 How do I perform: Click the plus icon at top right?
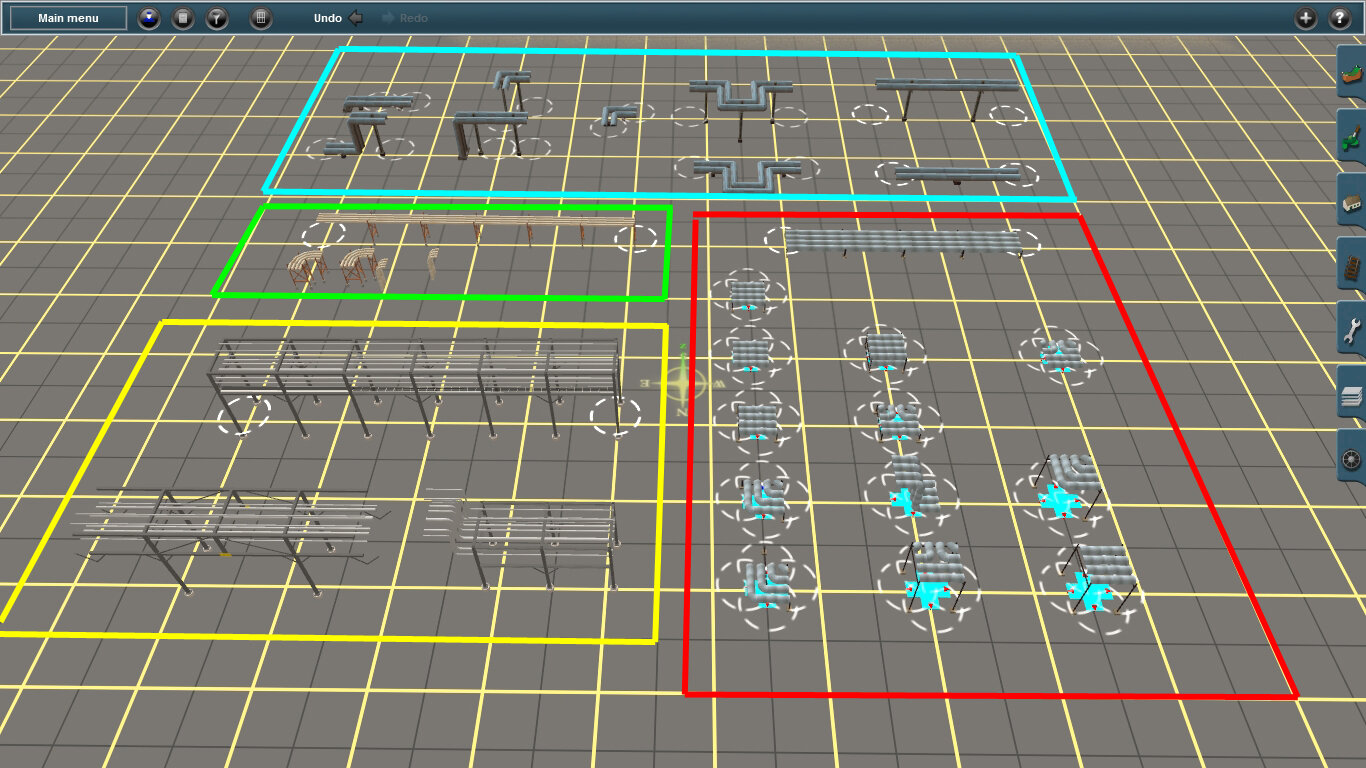(x=1306, y=18)
